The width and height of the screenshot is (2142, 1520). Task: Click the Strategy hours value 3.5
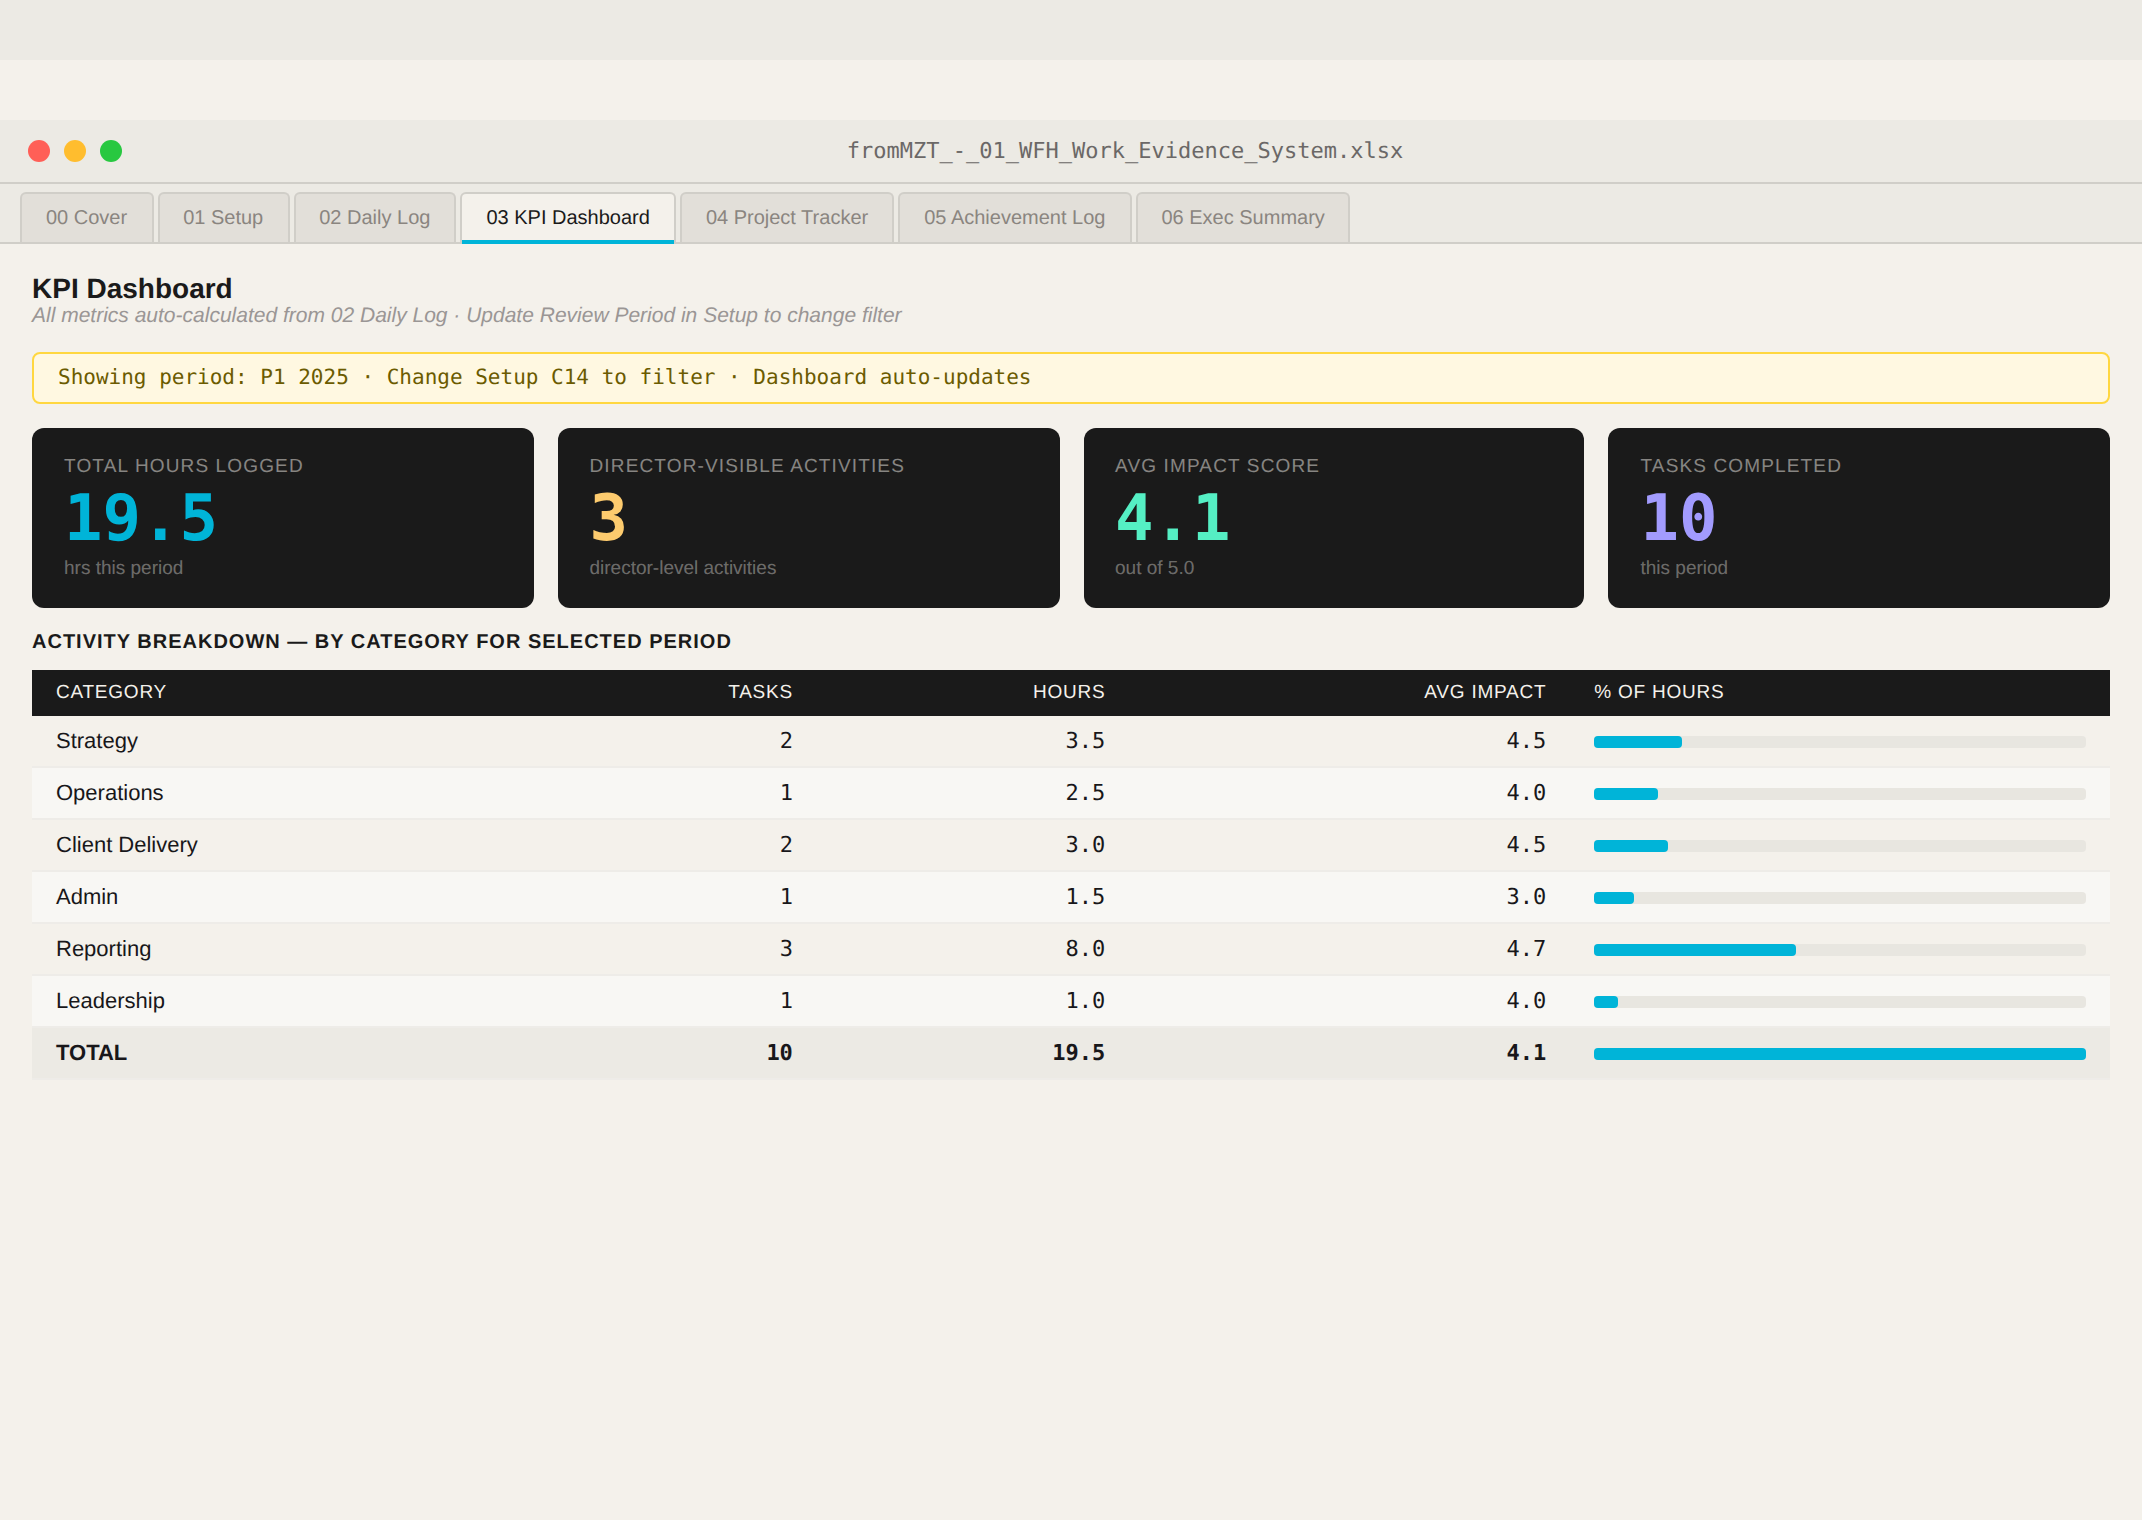tap(1085, 741)
